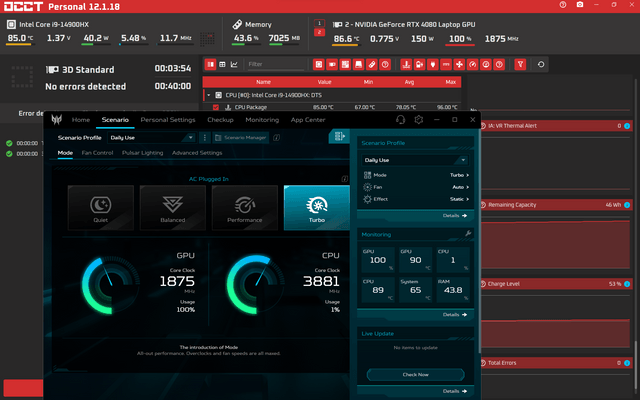640x400 pixels.
Task: Switch OCCT monitoring to graph view
Action: tap(234, 64)
